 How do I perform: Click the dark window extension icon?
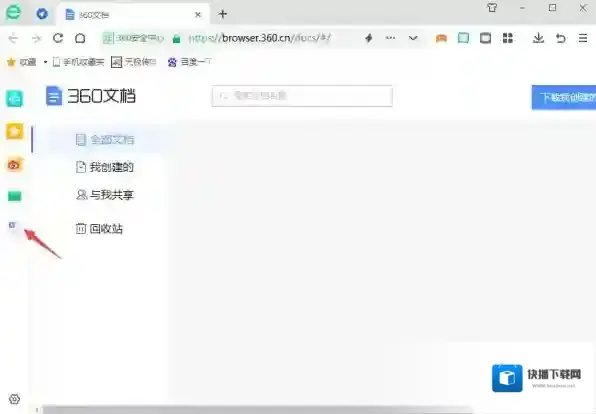(485, 38)
